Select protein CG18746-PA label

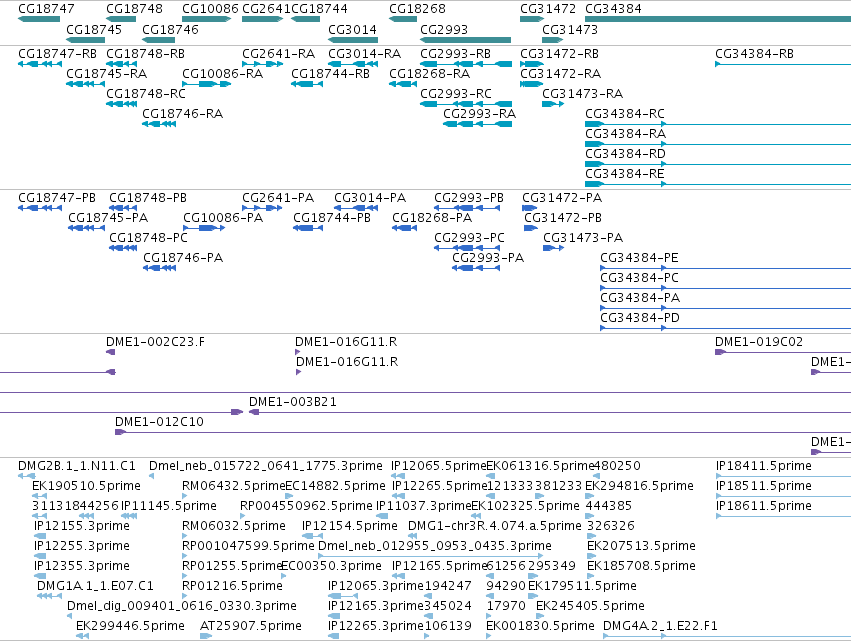click(x=183, y=257)
